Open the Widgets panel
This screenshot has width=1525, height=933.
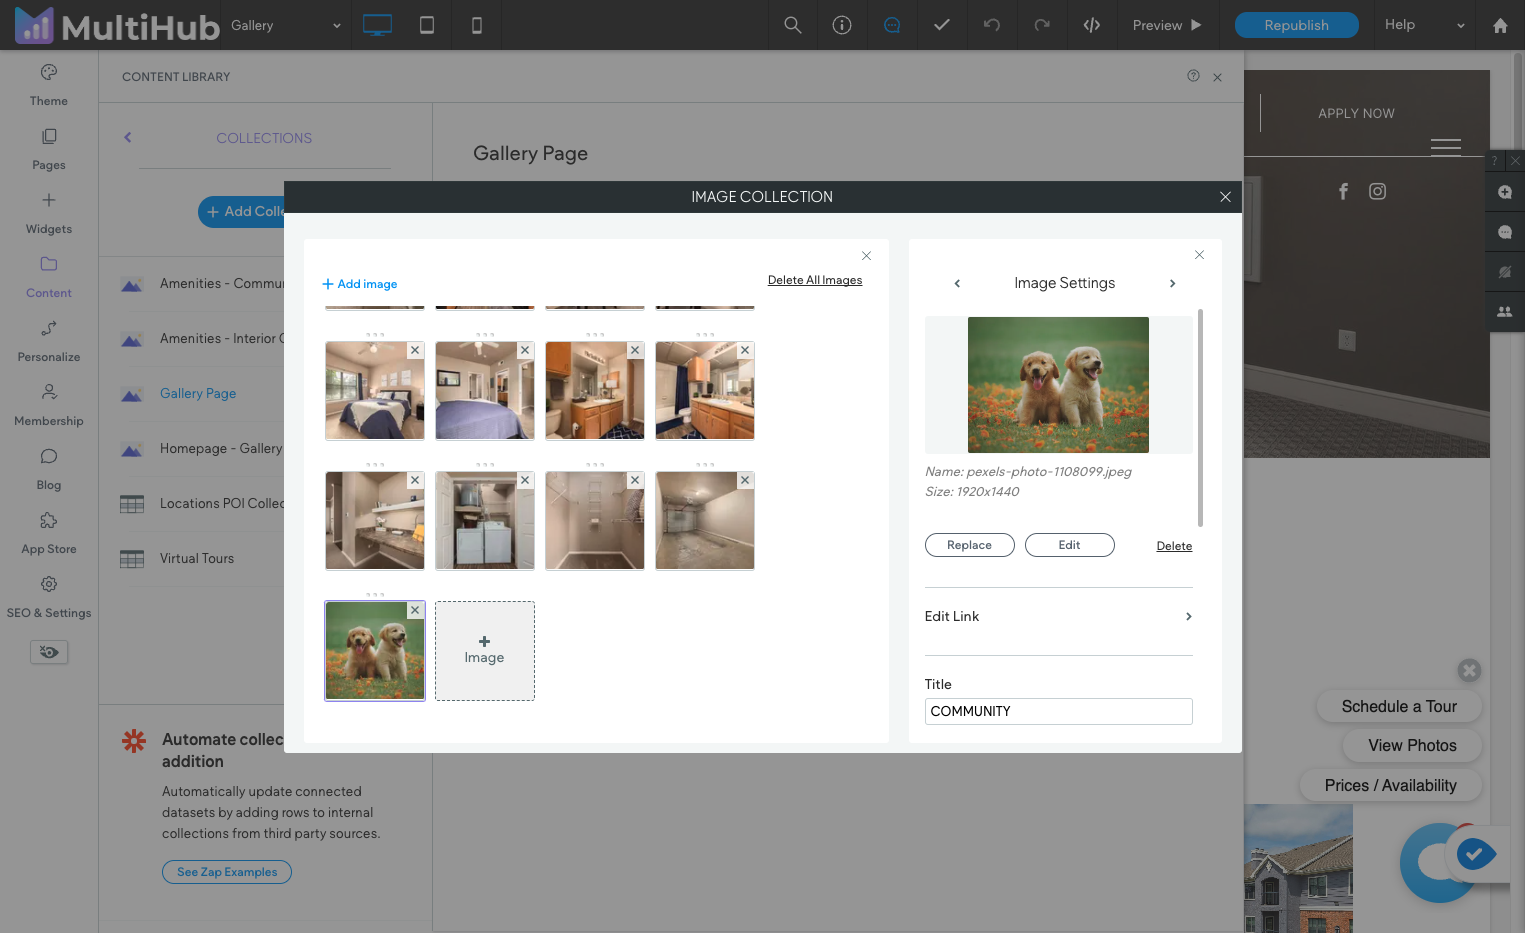point(49,213)
